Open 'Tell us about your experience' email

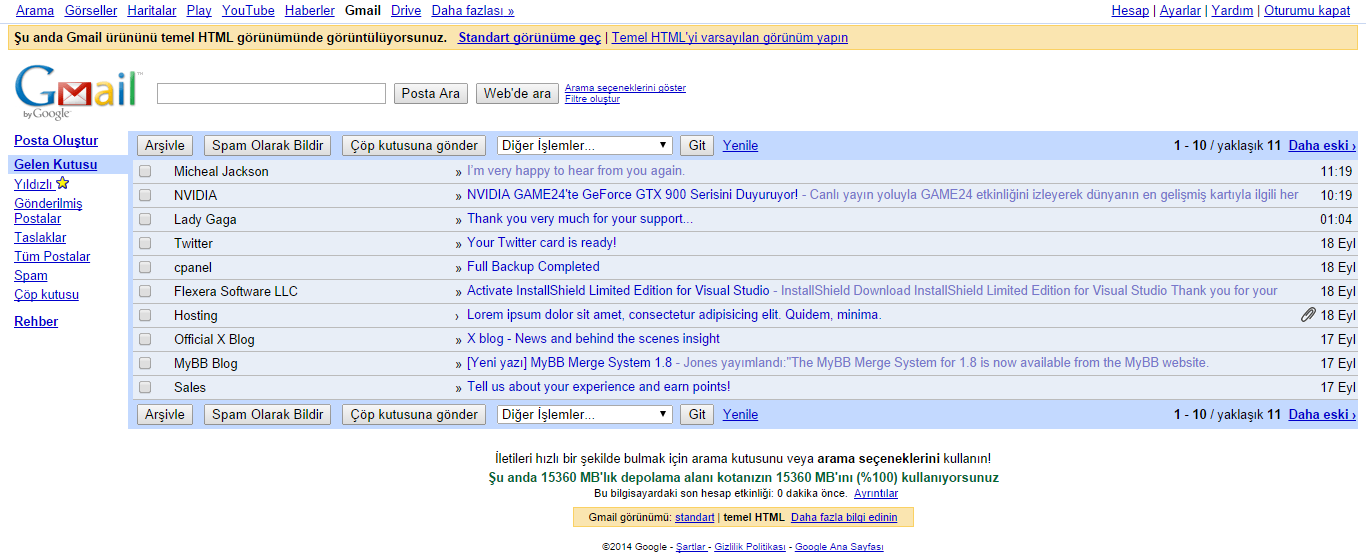[599, 387]
